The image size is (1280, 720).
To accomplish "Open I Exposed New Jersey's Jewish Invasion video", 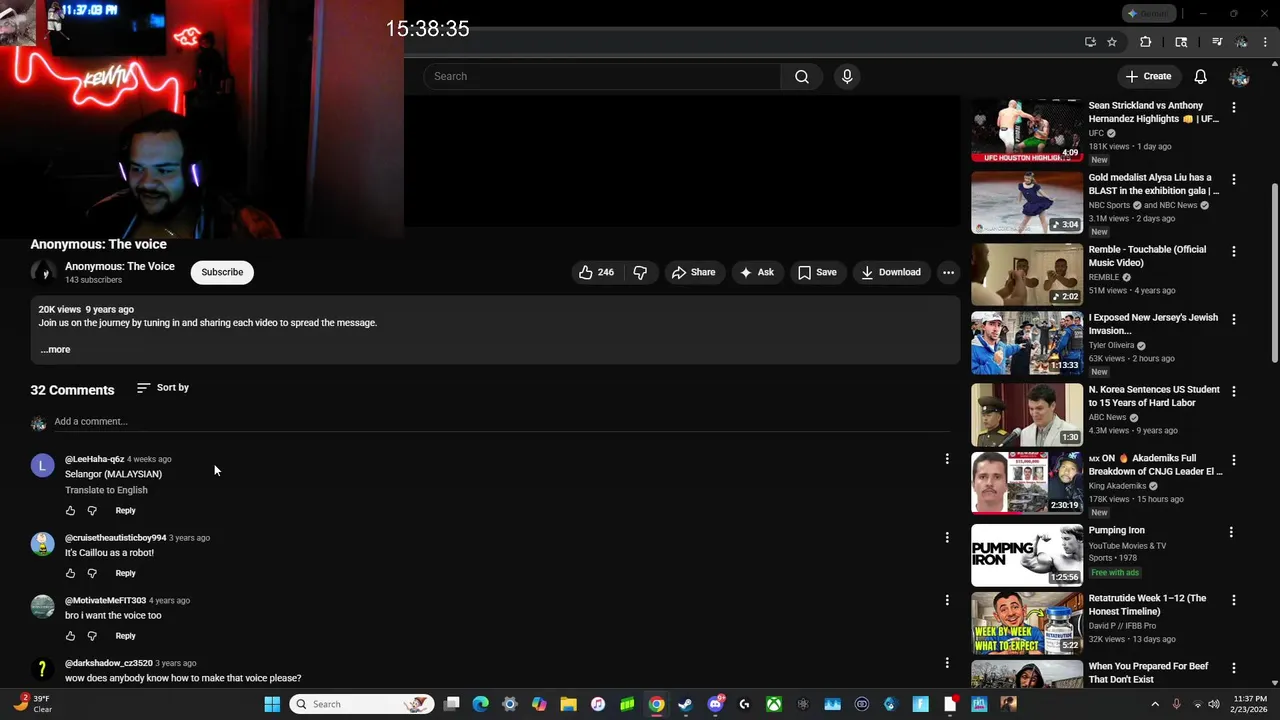I will click(x=1153, y=324).
